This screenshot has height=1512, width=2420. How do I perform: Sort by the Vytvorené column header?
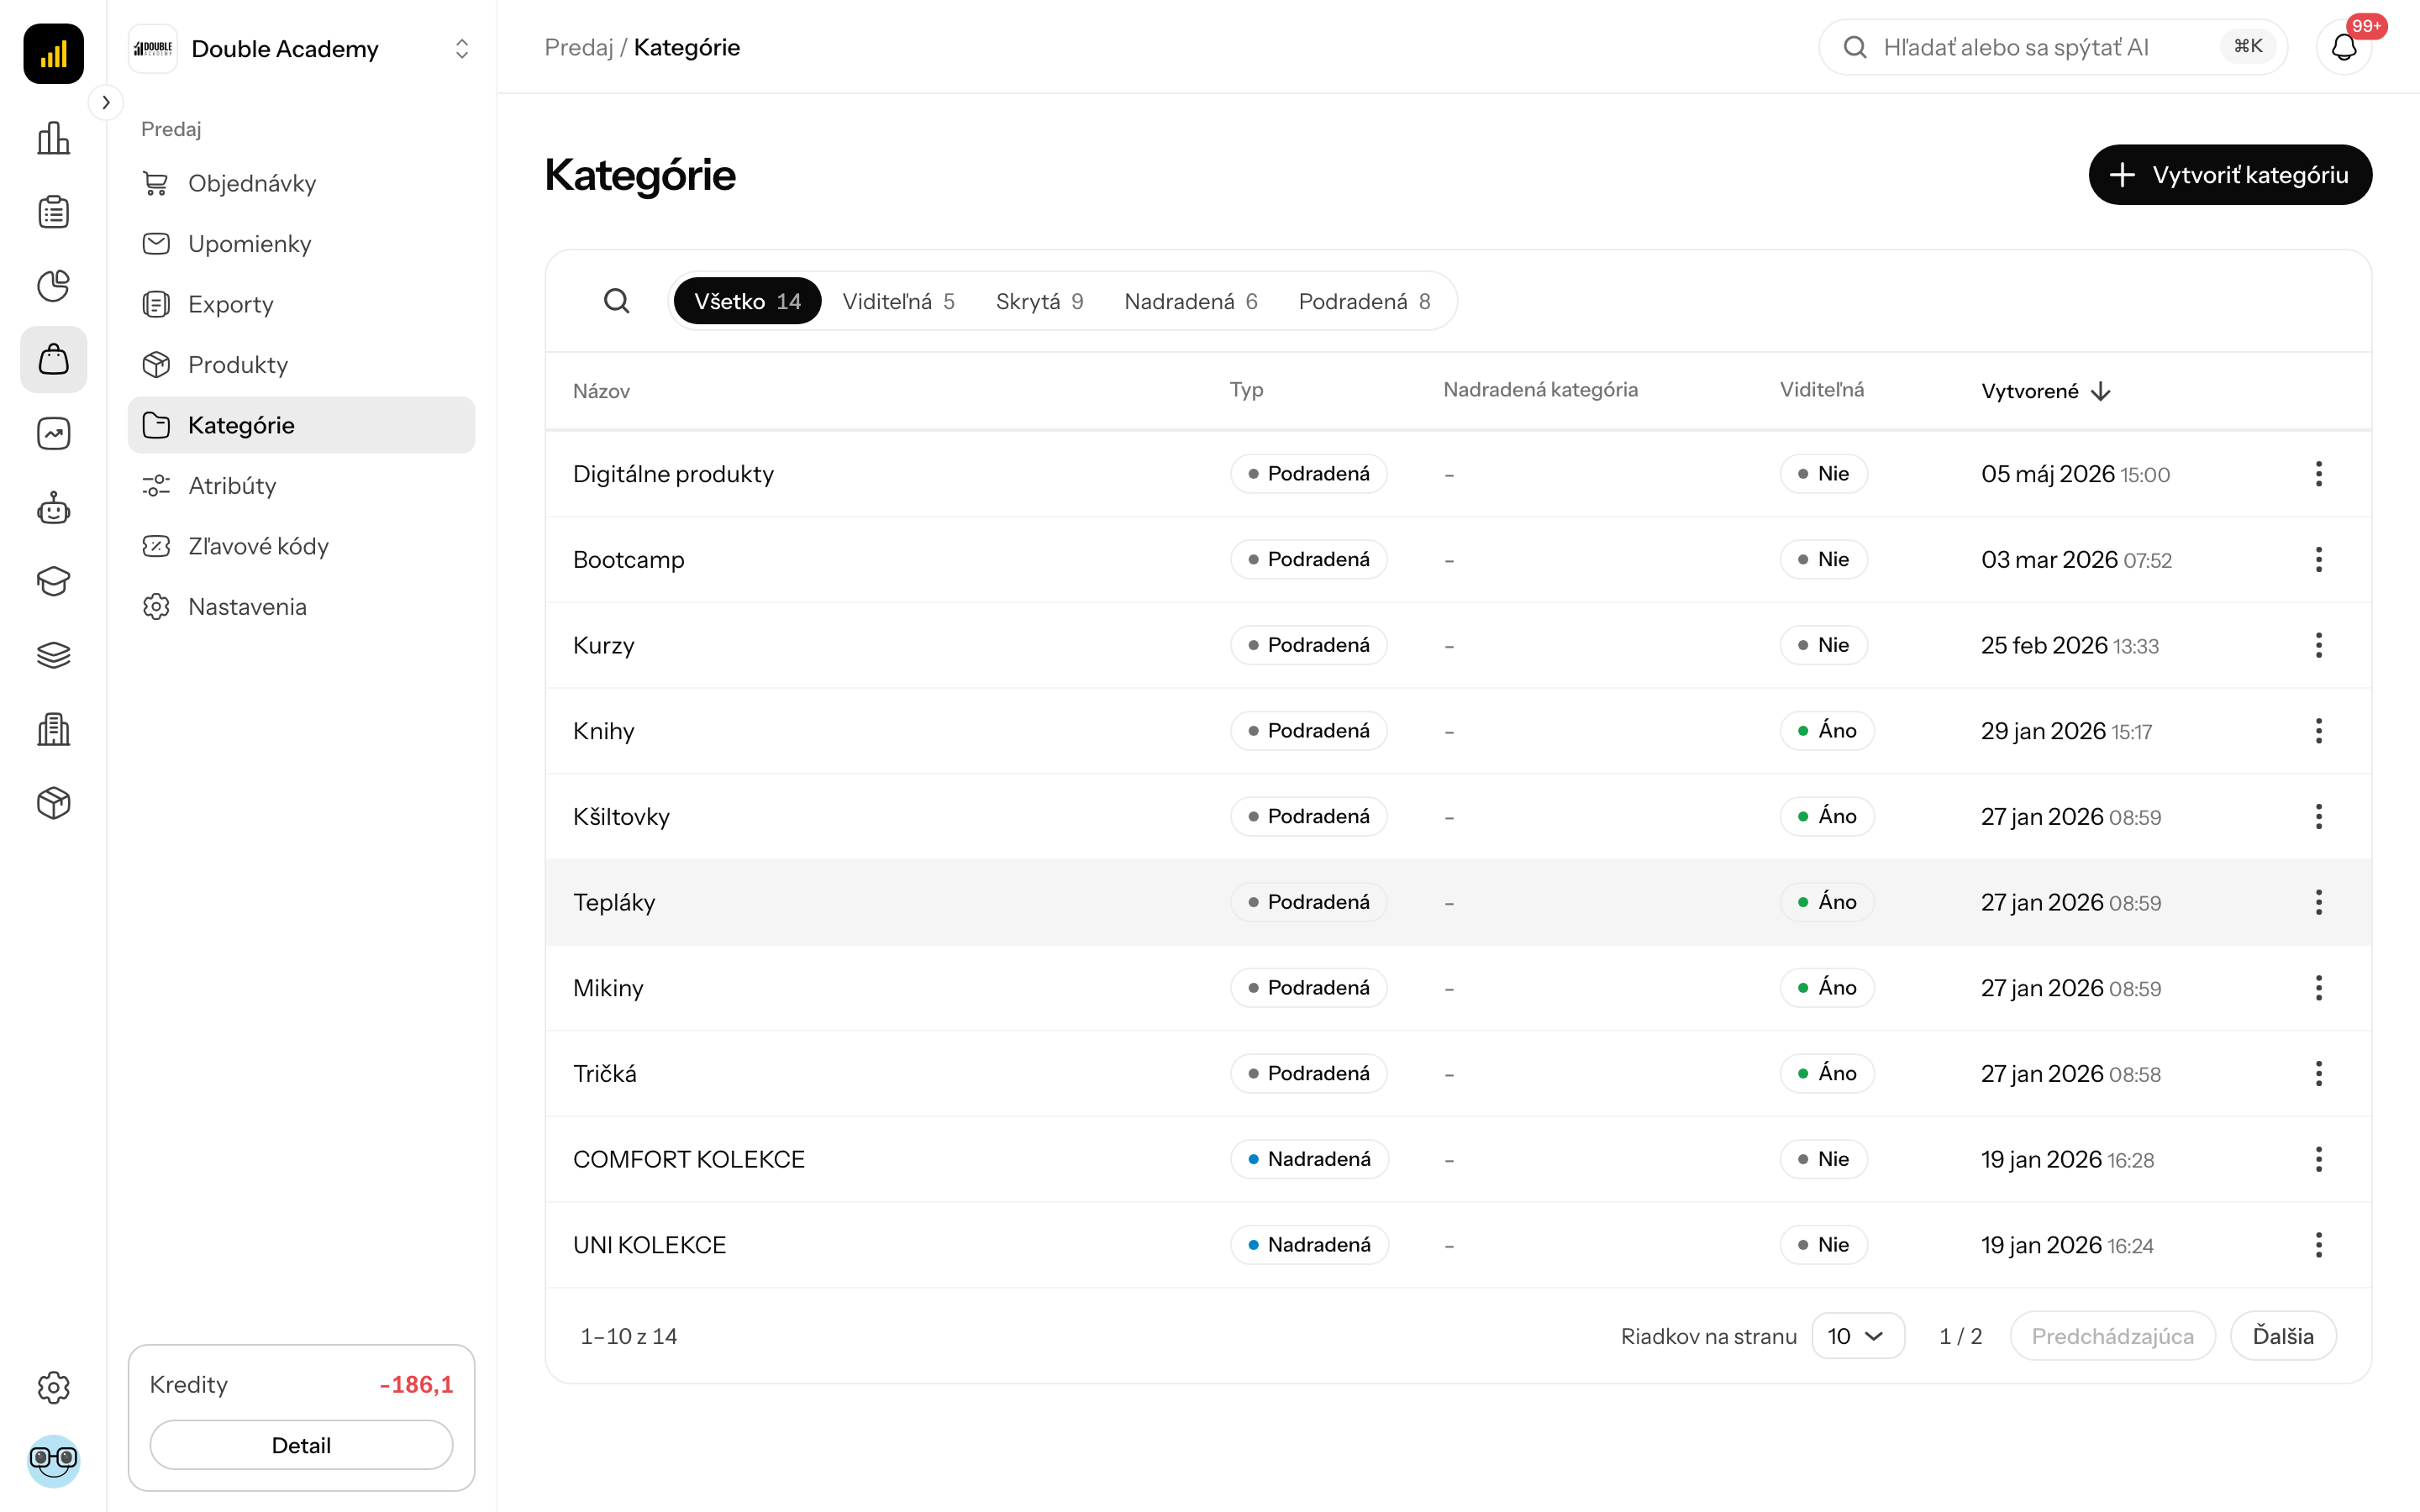[2045, 391]
